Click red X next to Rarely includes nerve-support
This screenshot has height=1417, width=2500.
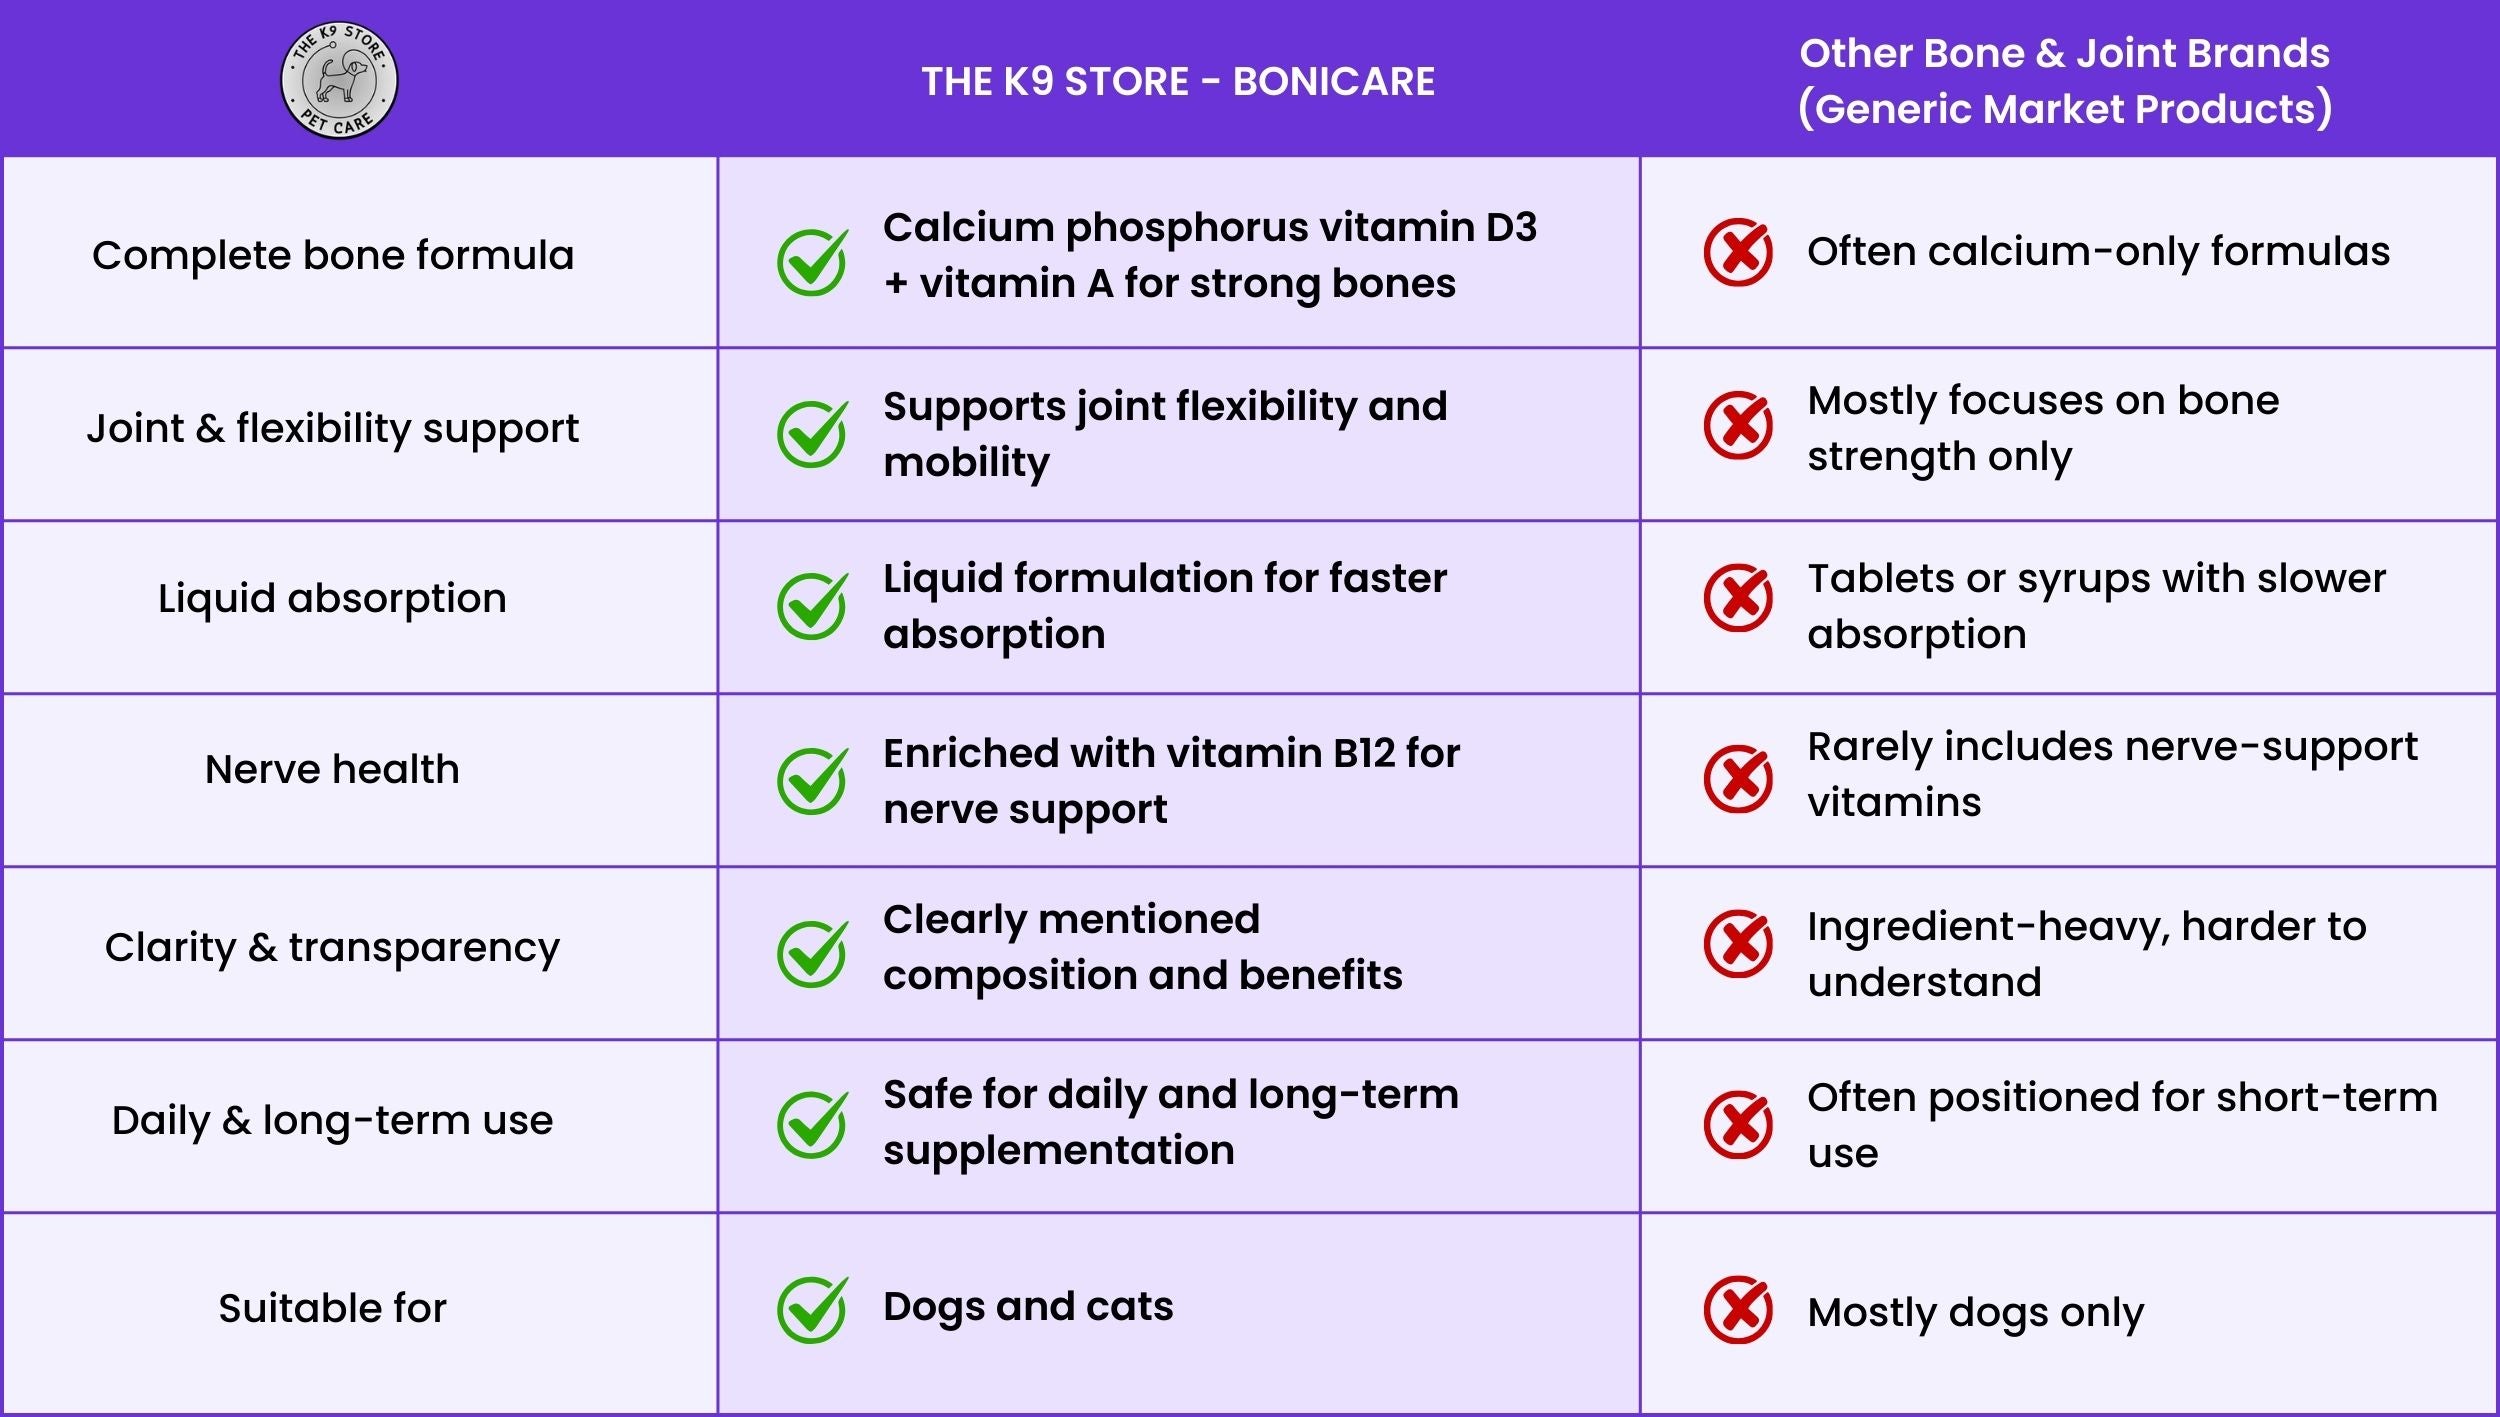point(1738,778)
